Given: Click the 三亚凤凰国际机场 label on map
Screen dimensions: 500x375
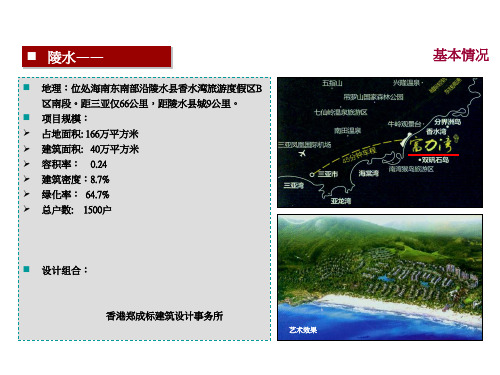Looking at the screenshot, I should pos(305,144).
